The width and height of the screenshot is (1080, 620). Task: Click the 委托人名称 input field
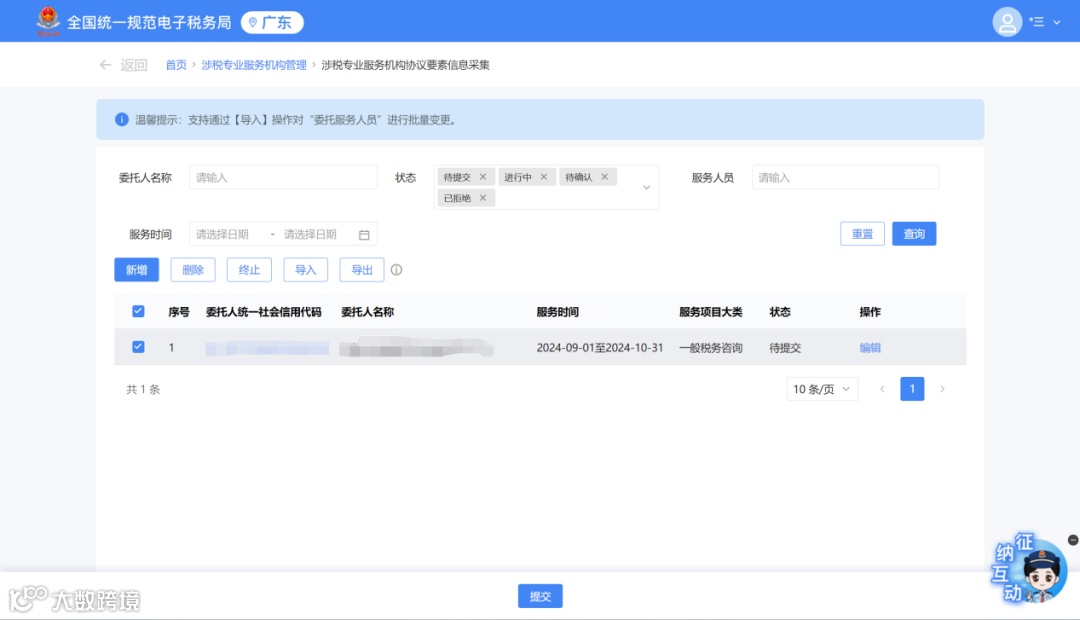pyautogui.click(x=283, y=176)
